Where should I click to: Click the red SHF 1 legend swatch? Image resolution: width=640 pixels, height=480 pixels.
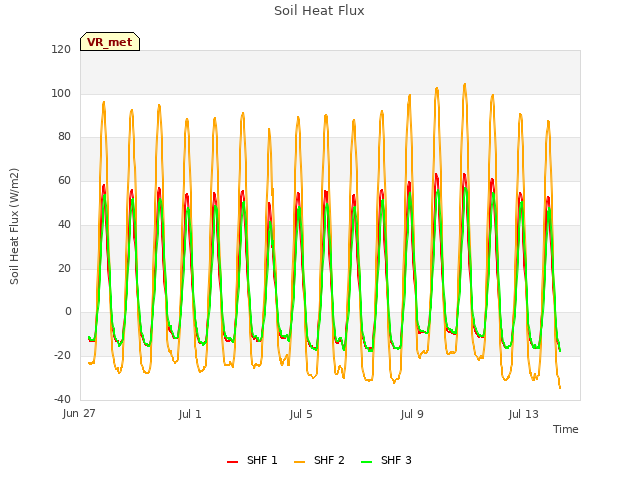tap(233, 462)
